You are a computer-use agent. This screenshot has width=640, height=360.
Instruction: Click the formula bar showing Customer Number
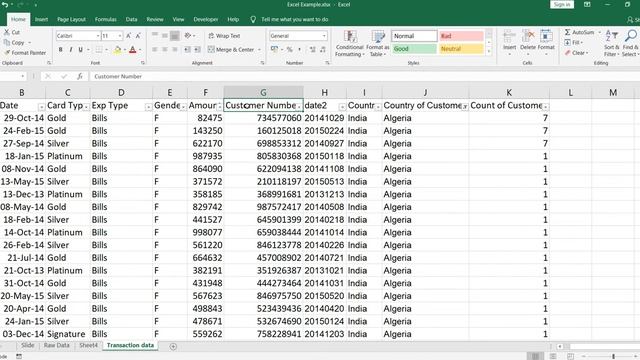coord(363,76)
